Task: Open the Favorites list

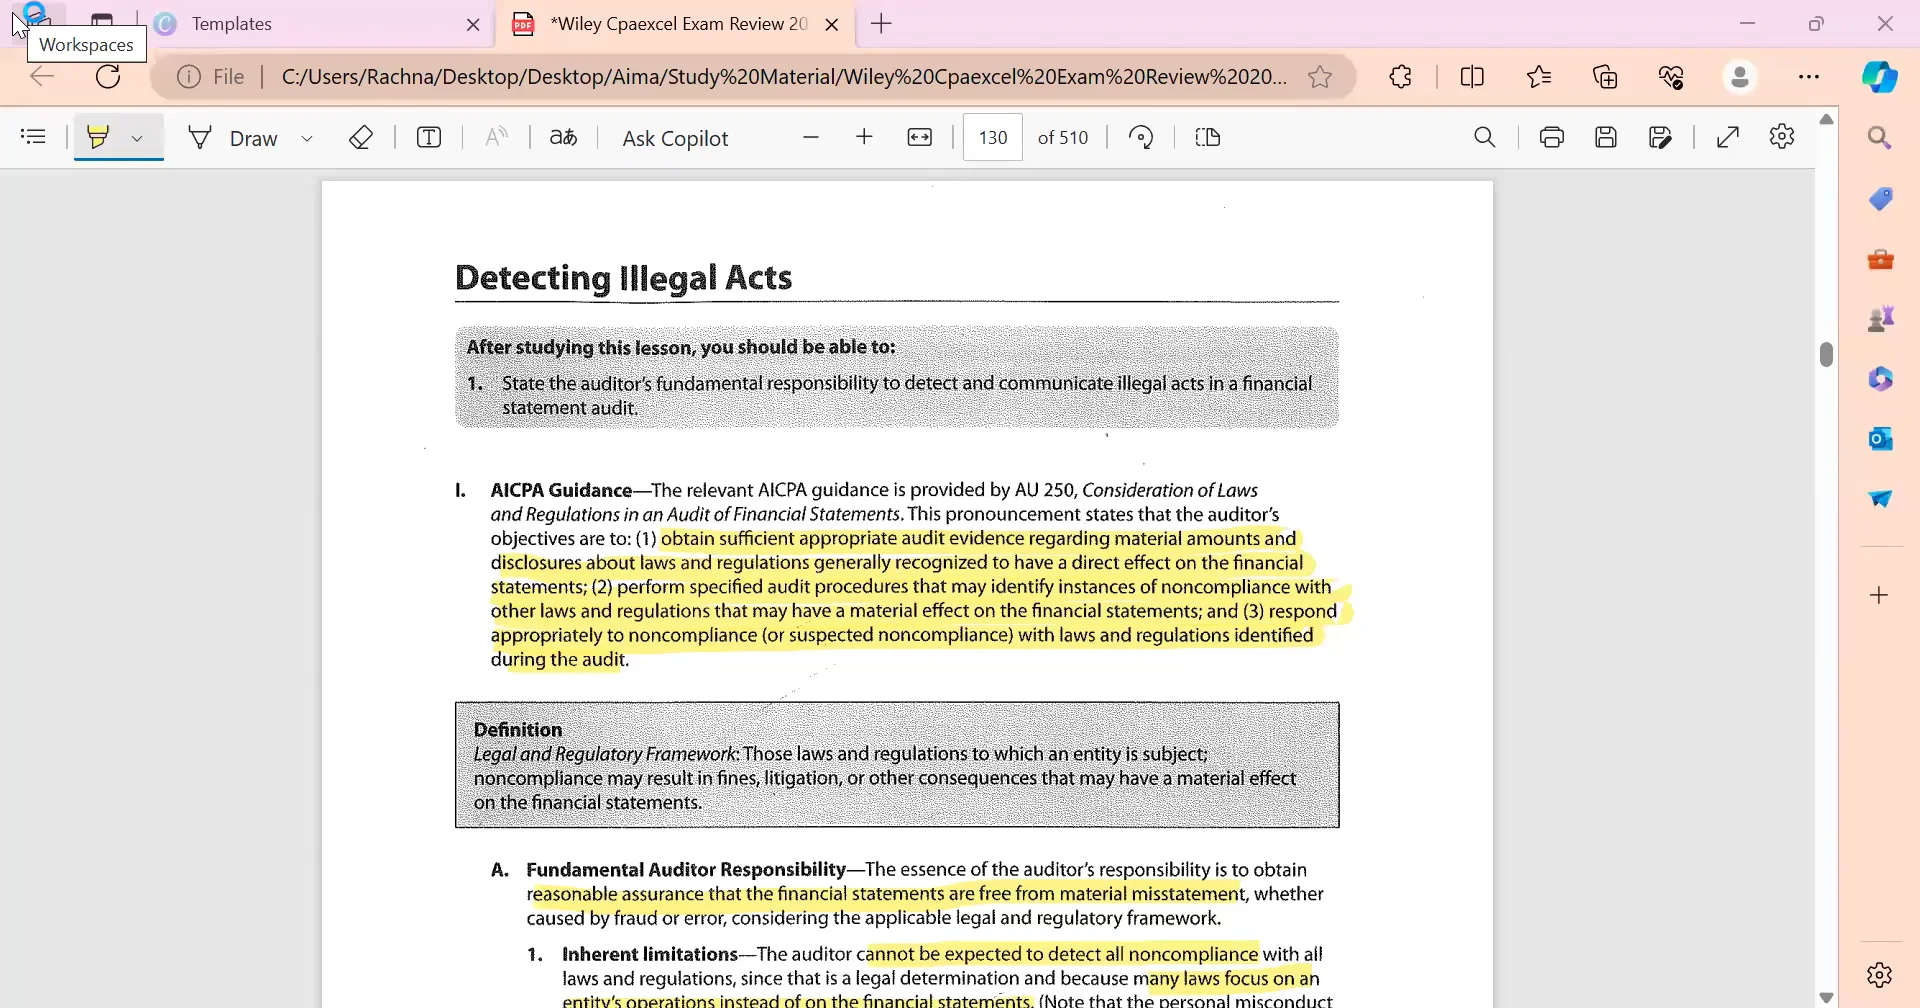Action: 1540,77
